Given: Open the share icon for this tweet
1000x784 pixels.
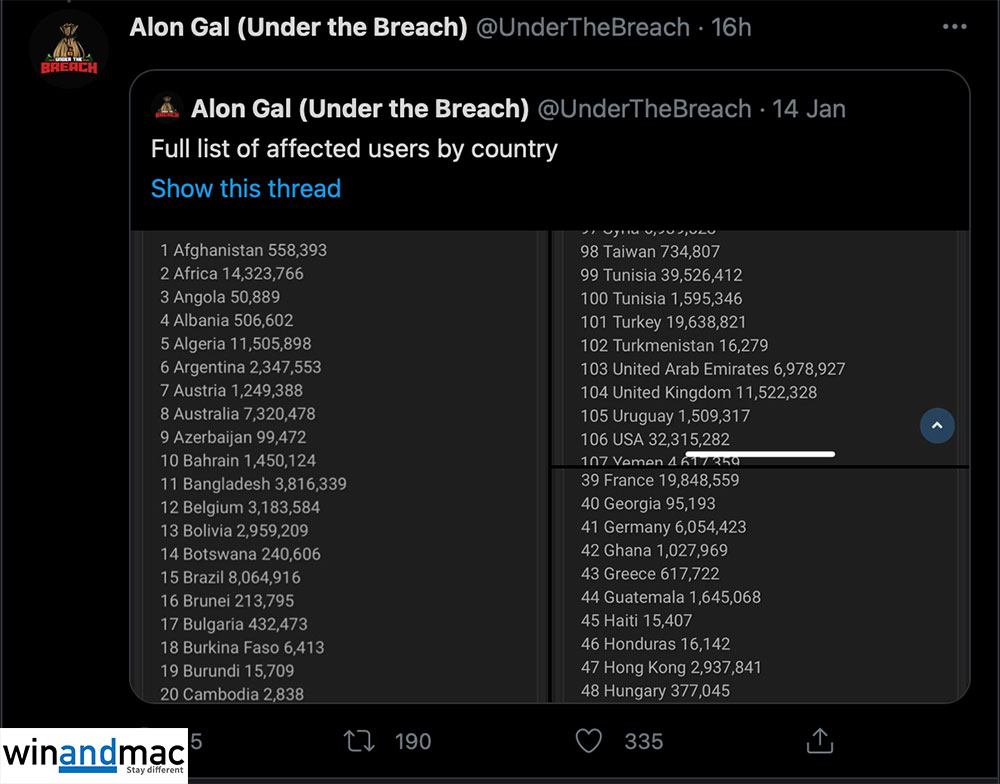Looking at the screenshot, I should (x=819, y=741).
